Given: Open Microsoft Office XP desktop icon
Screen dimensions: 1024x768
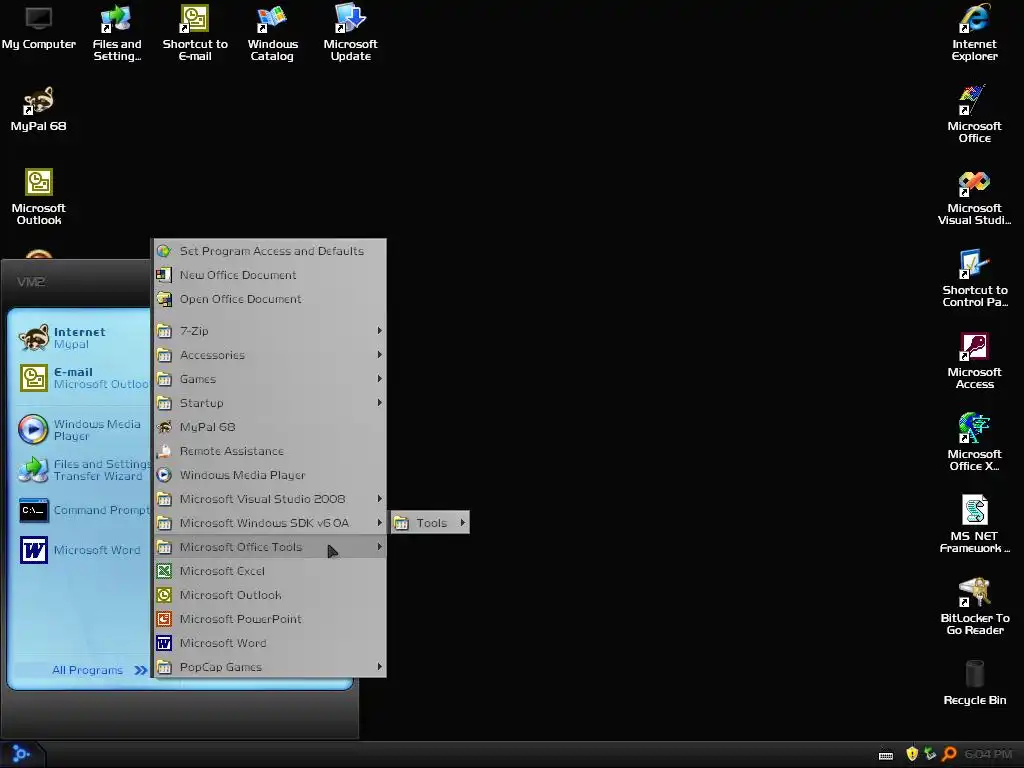Looking at the screenshot, I should point(974,443).
